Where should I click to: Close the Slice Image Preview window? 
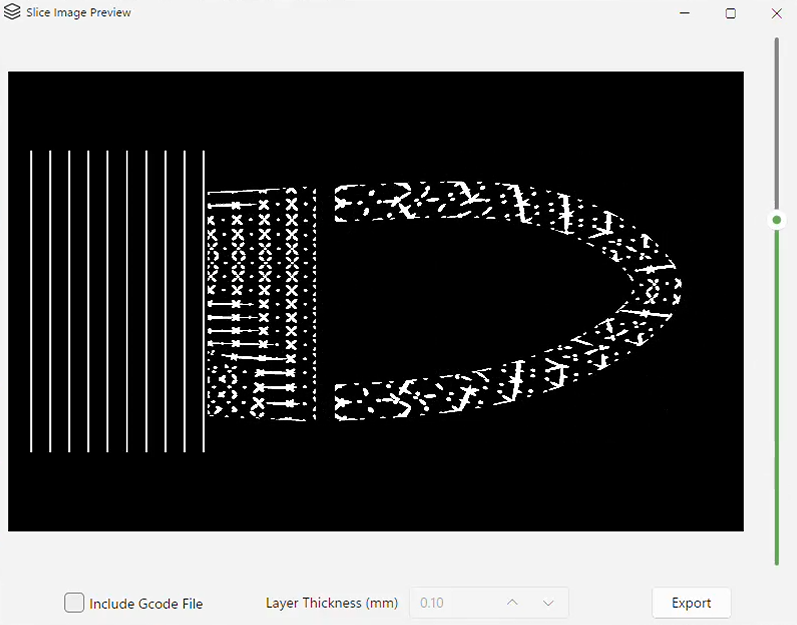777,13
